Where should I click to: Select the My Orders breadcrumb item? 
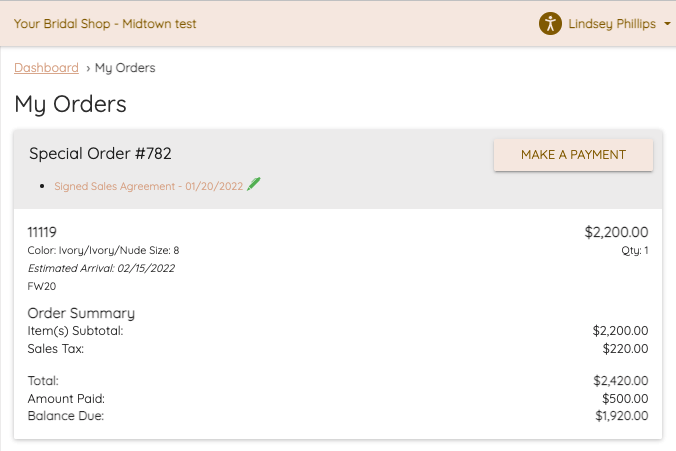point(125,68)
